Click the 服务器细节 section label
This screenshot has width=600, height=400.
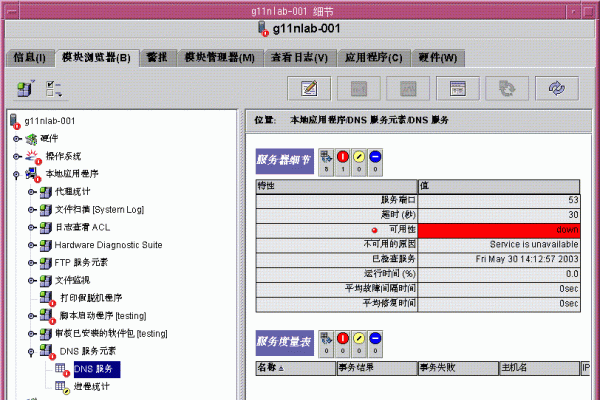(285, 161)
